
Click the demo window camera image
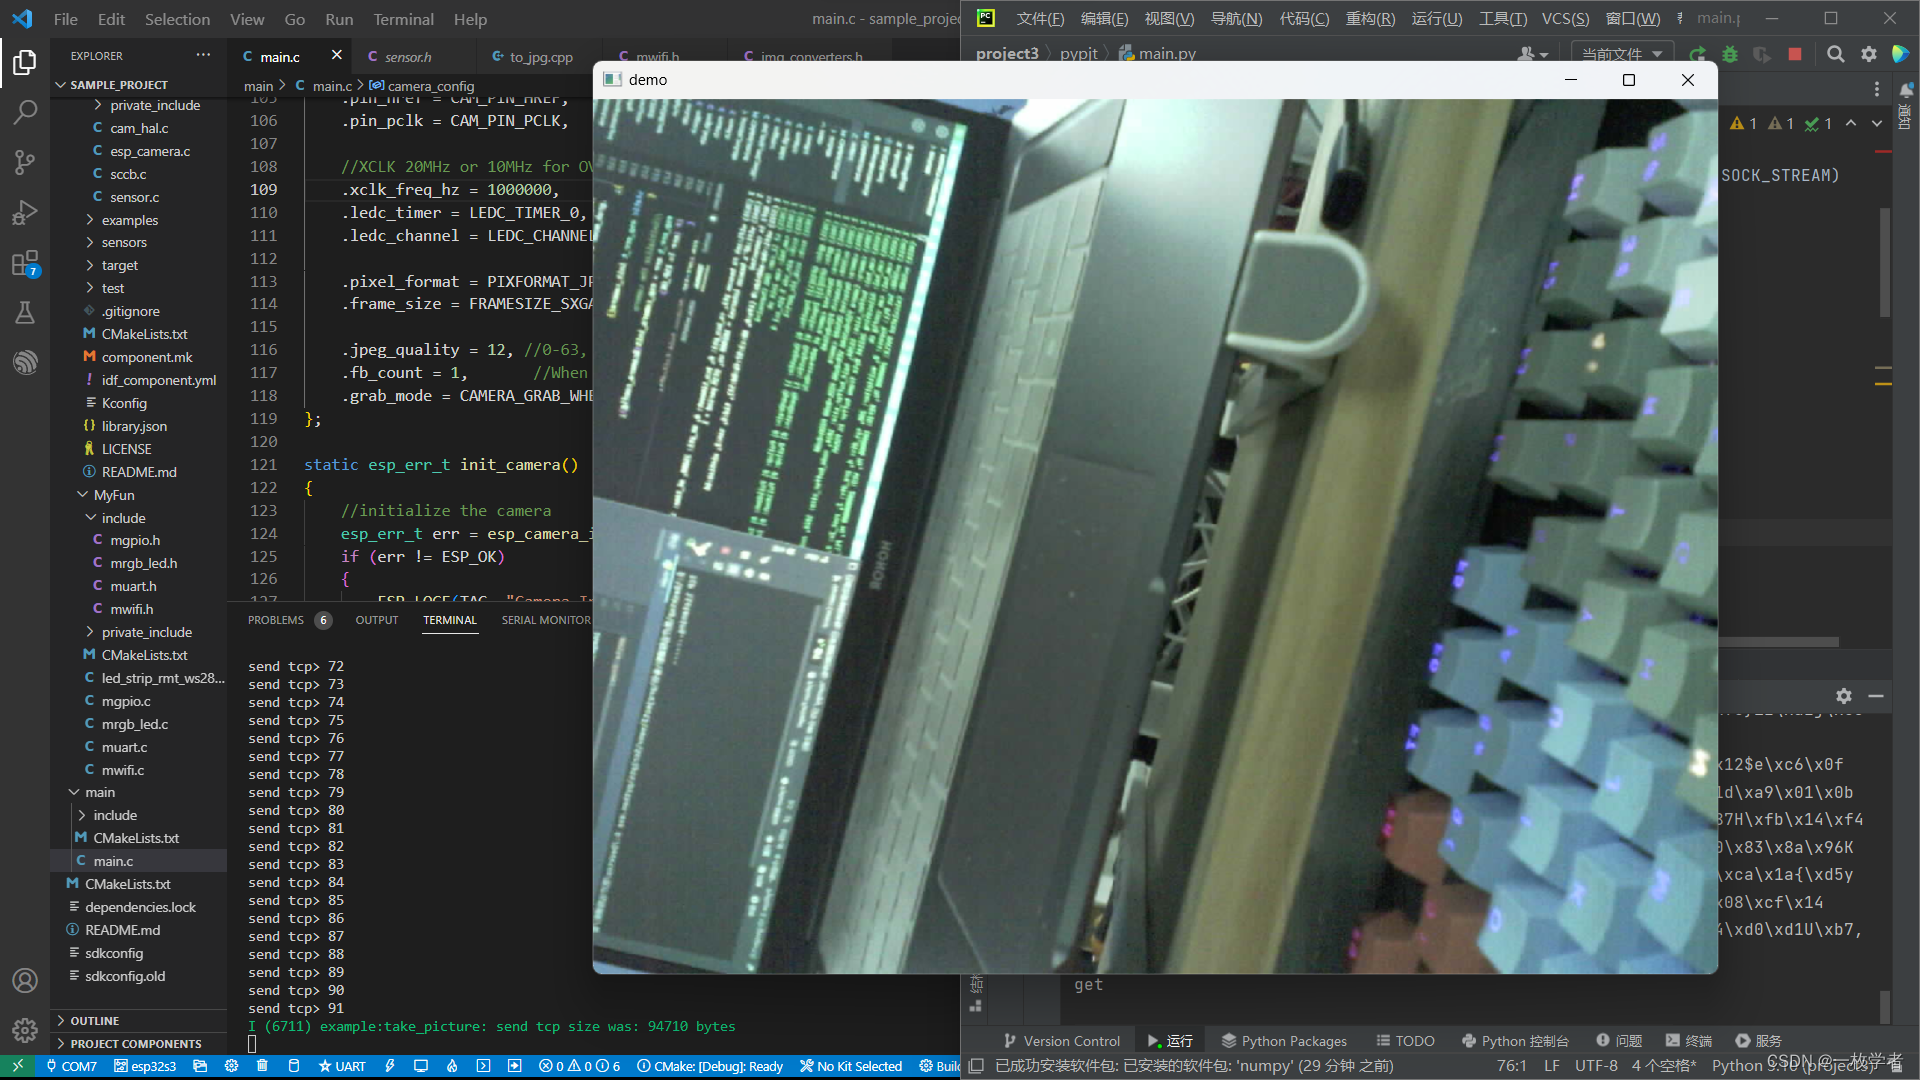(x=1155, y=536)
